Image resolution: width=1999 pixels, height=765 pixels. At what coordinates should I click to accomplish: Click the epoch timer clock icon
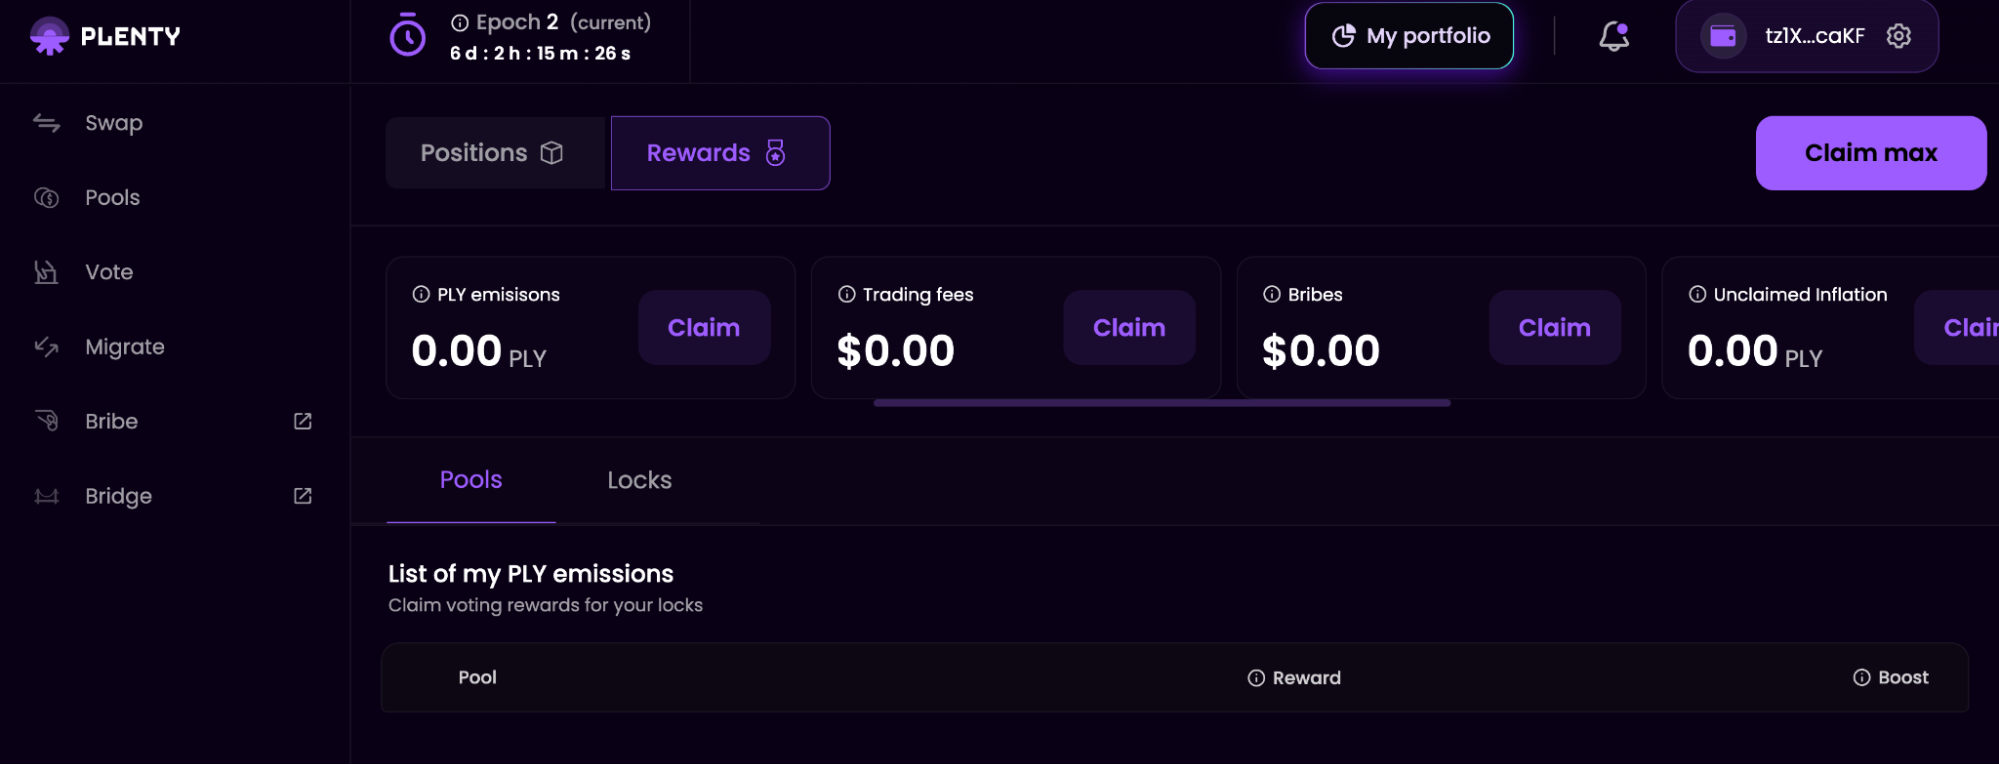pyautogui.click(x=407, y=36)
